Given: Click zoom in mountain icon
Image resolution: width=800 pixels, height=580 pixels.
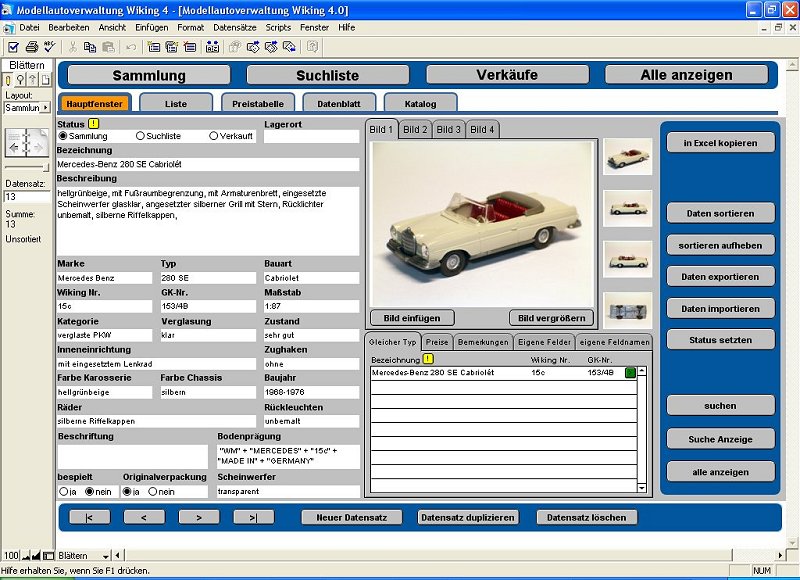Looking at the screenshot, I should point(36,556).
